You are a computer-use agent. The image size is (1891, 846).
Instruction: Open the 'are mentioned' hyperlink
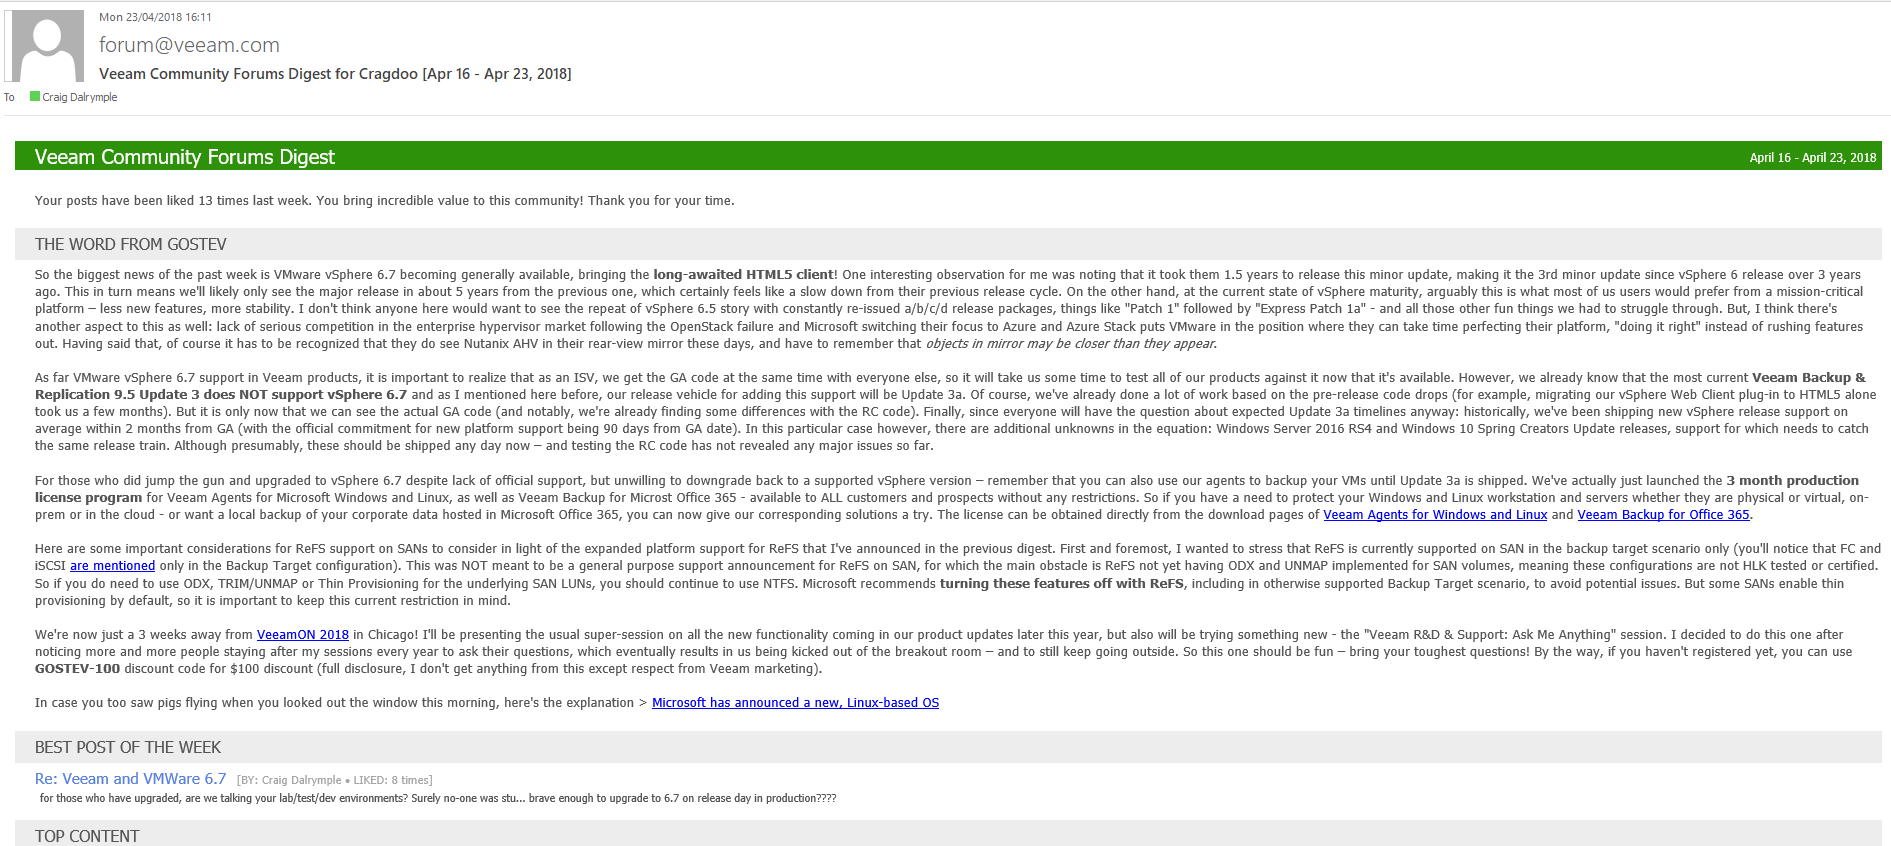[x=112, y=566]
